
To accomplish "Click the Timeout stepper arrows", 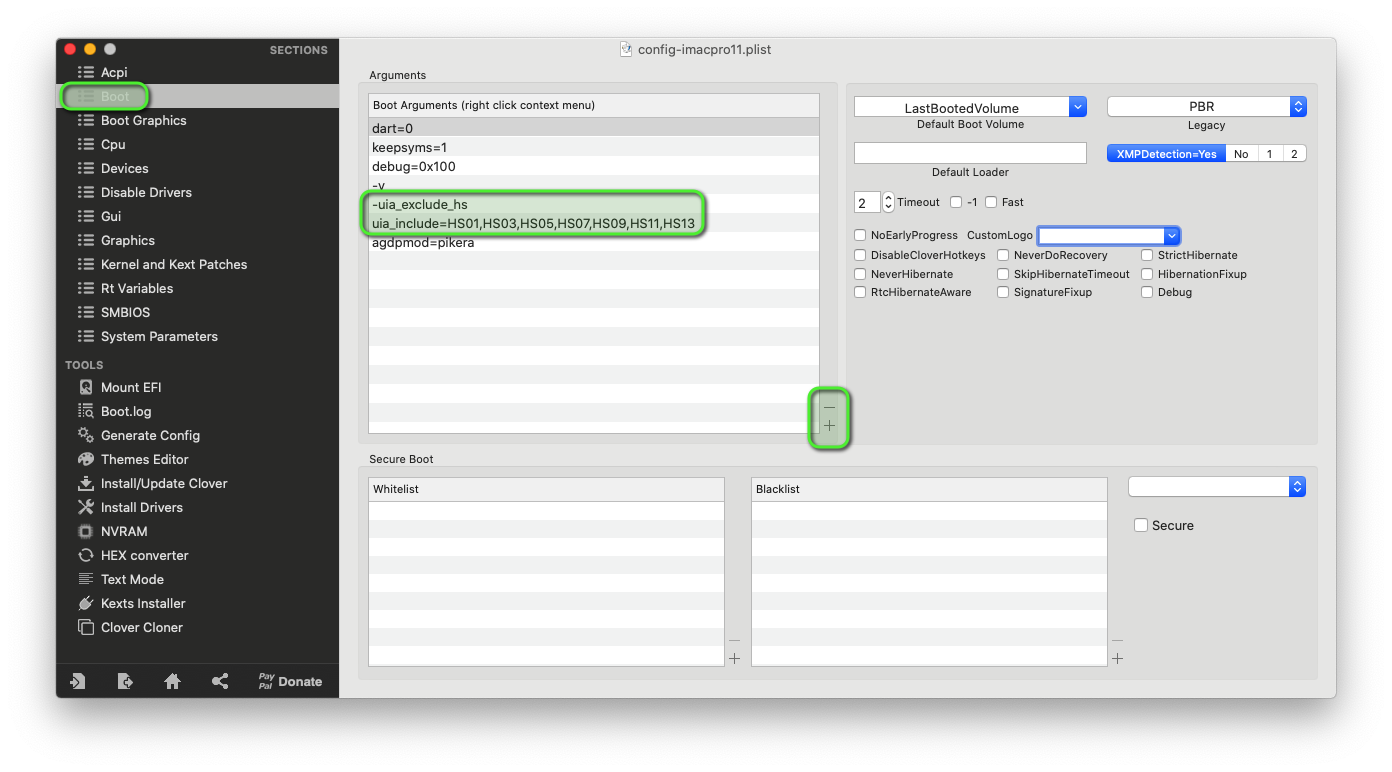I will tap(888, 202).
